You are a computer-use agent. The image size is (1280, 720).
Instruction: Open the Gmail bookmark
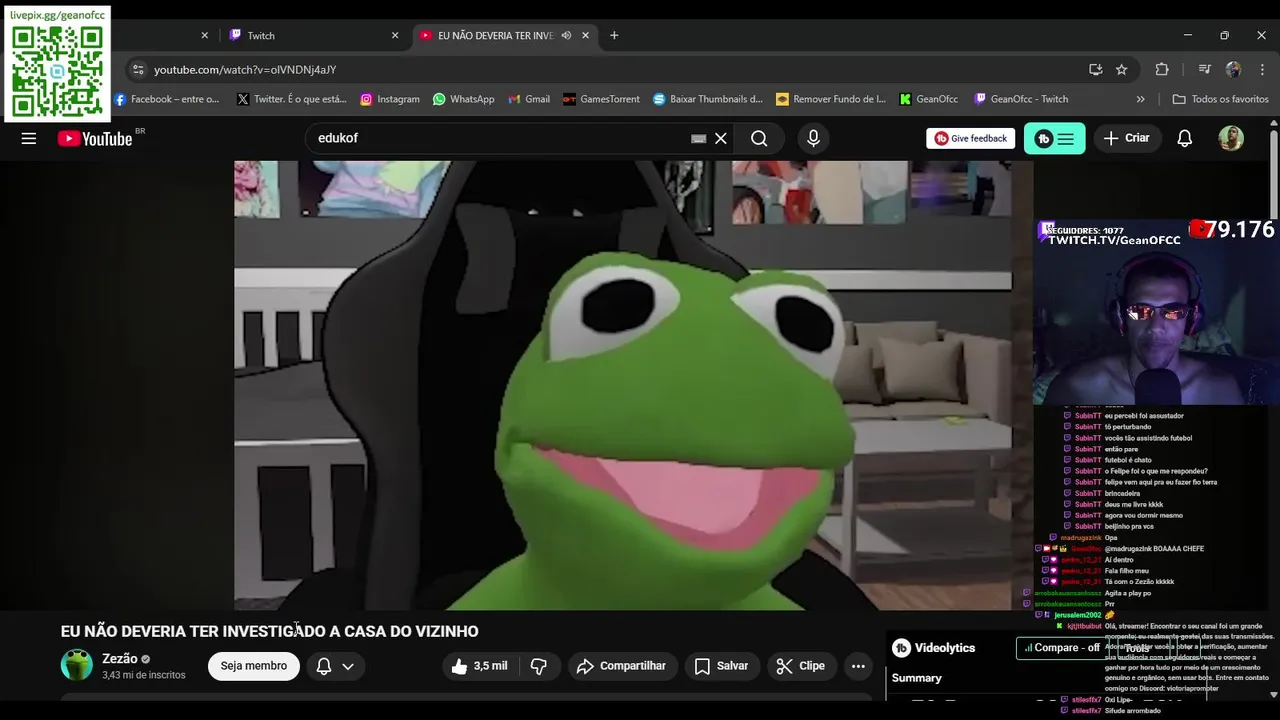tap(529, 99)
